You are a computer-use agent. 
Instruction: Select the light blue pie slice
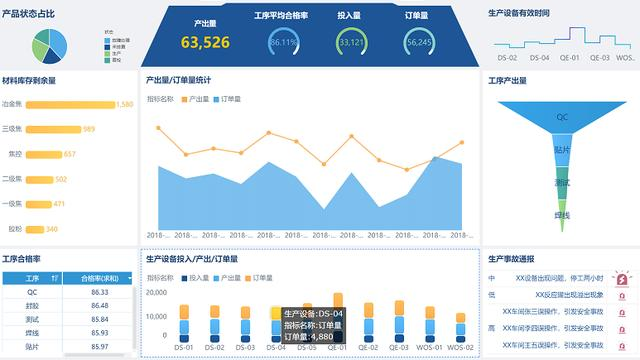[58, 42]
